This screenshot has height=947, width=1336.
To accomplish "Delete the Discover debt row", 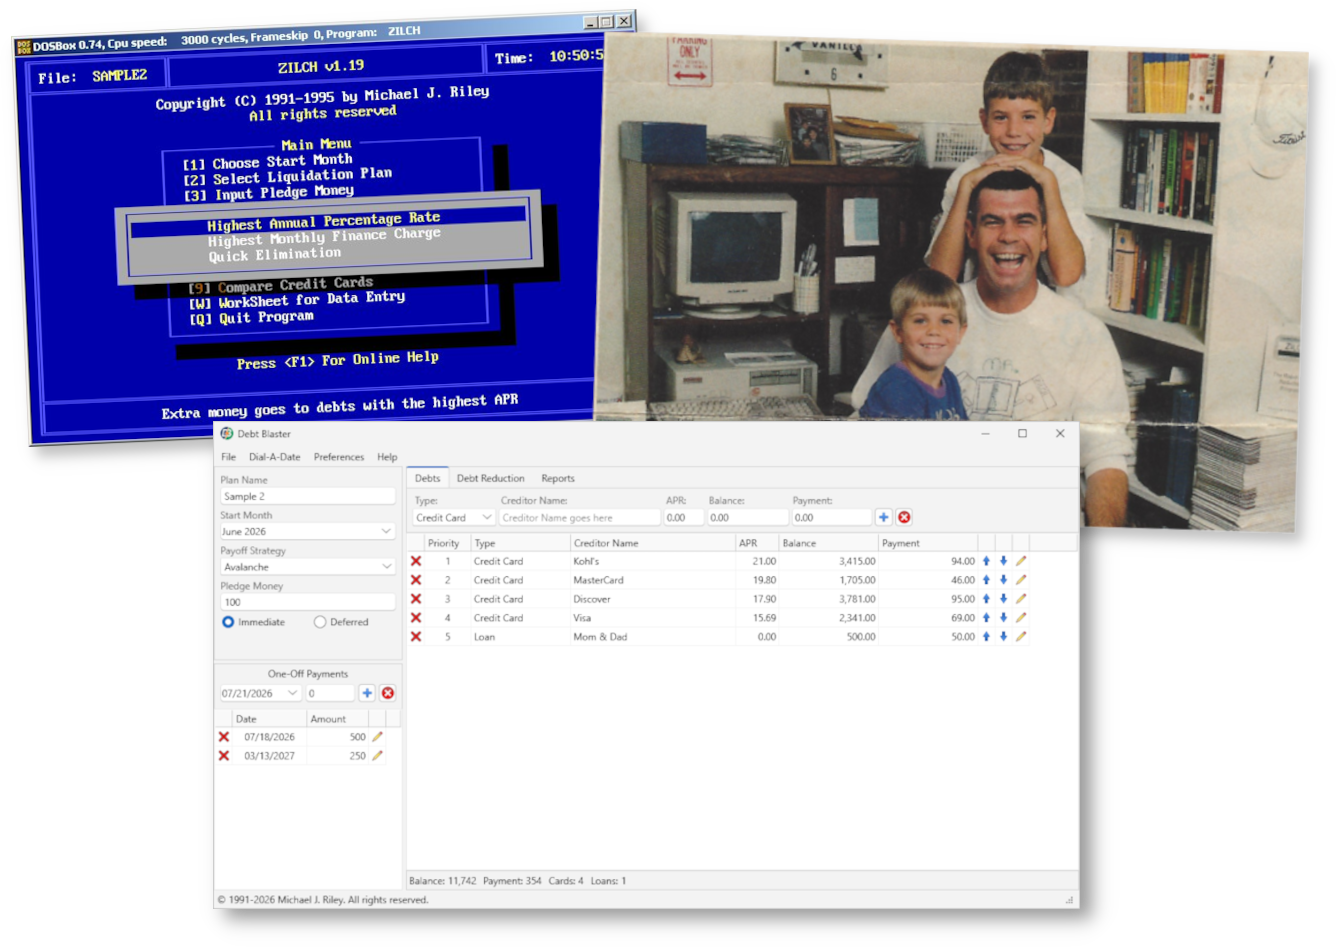I will [x=416, y=599].
